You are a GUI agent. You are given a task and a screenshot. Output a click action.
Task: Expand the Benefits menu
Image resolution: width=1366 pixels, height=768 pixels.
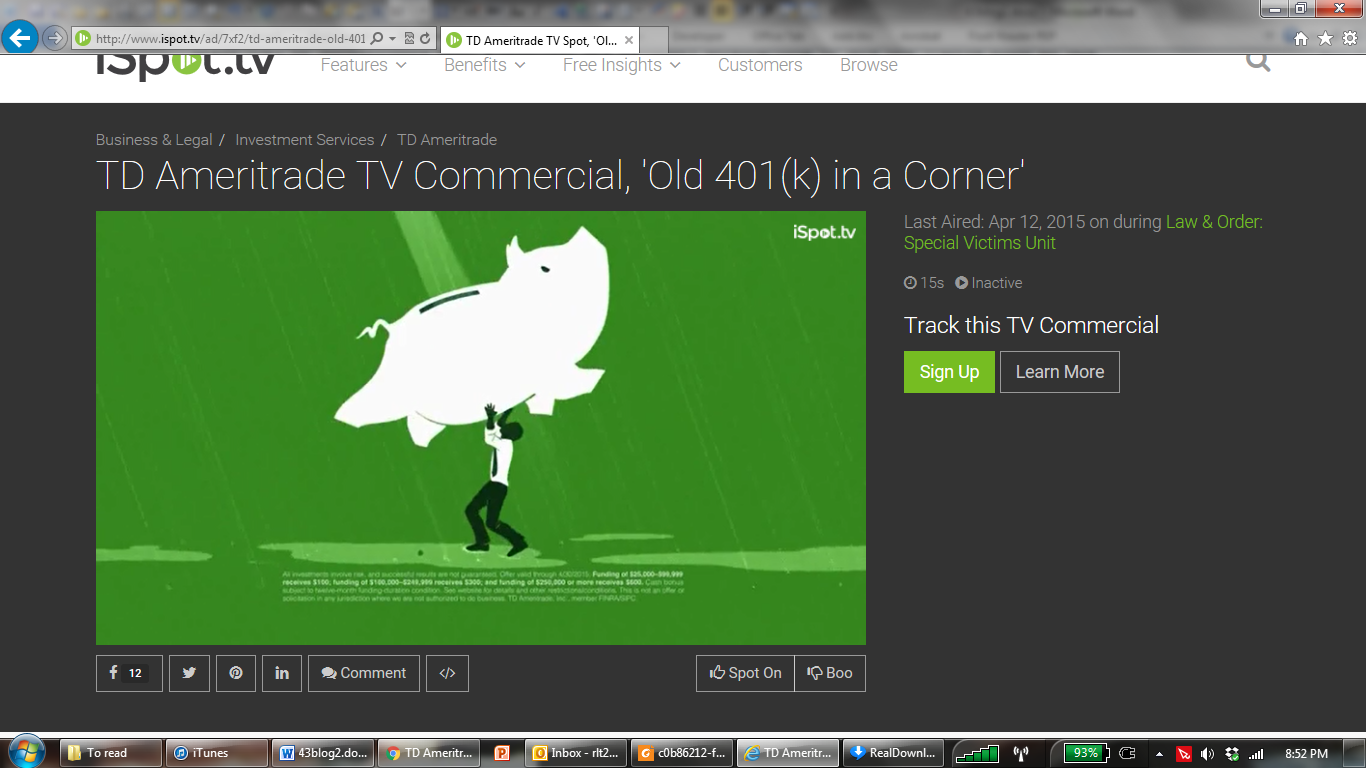[x=484, y=65]
